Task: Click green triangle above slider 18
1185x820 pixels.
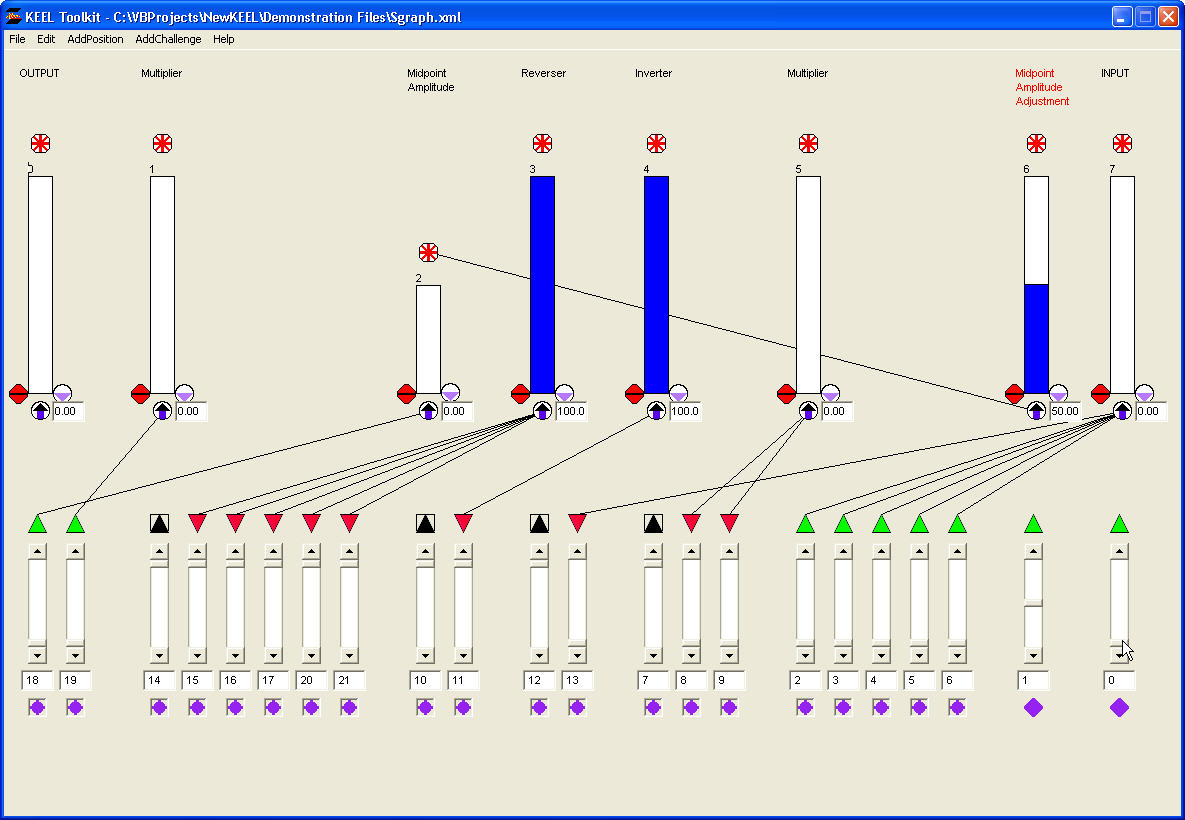Action: coord(37,523)
